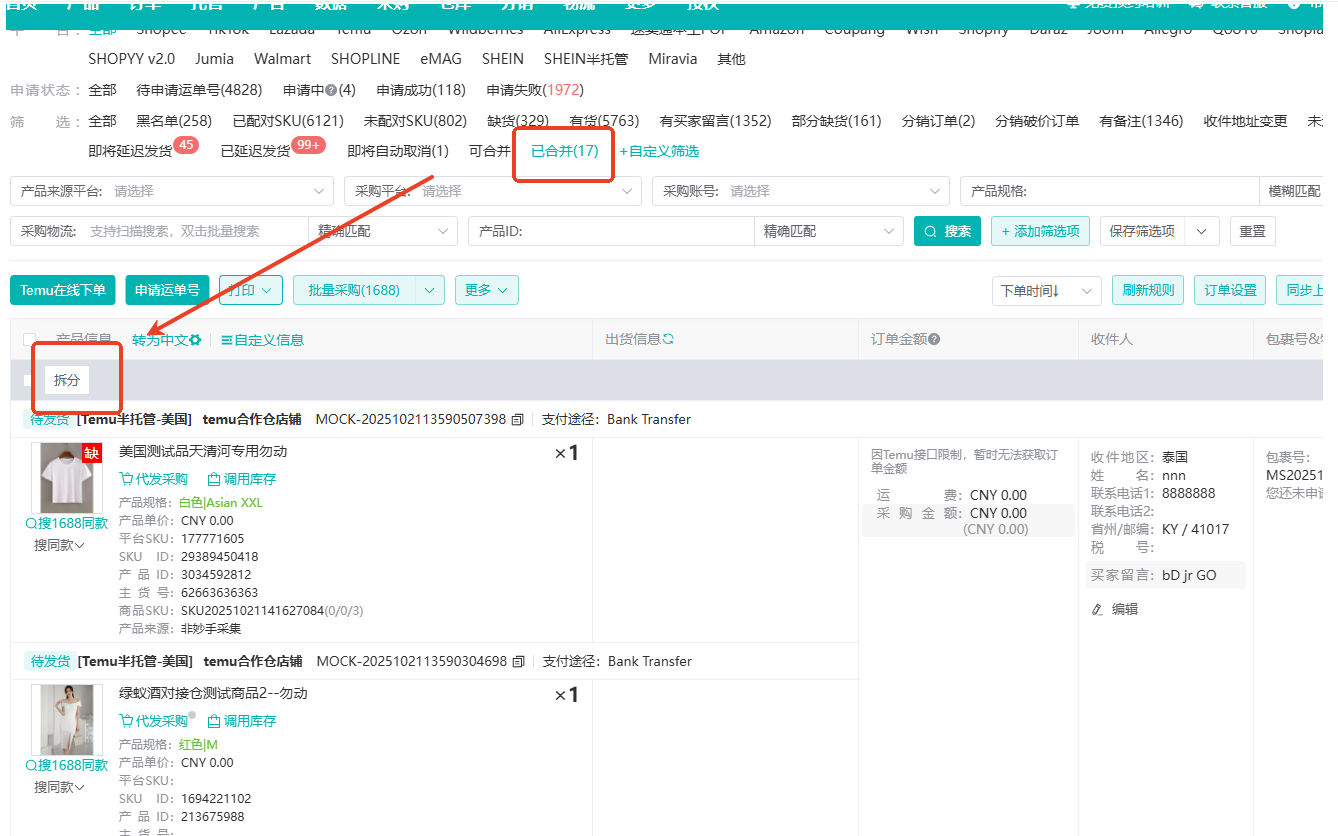1338x836 pixels.
Task: Click the question mark icon in 申请中
Action: [x=331, y=90]
